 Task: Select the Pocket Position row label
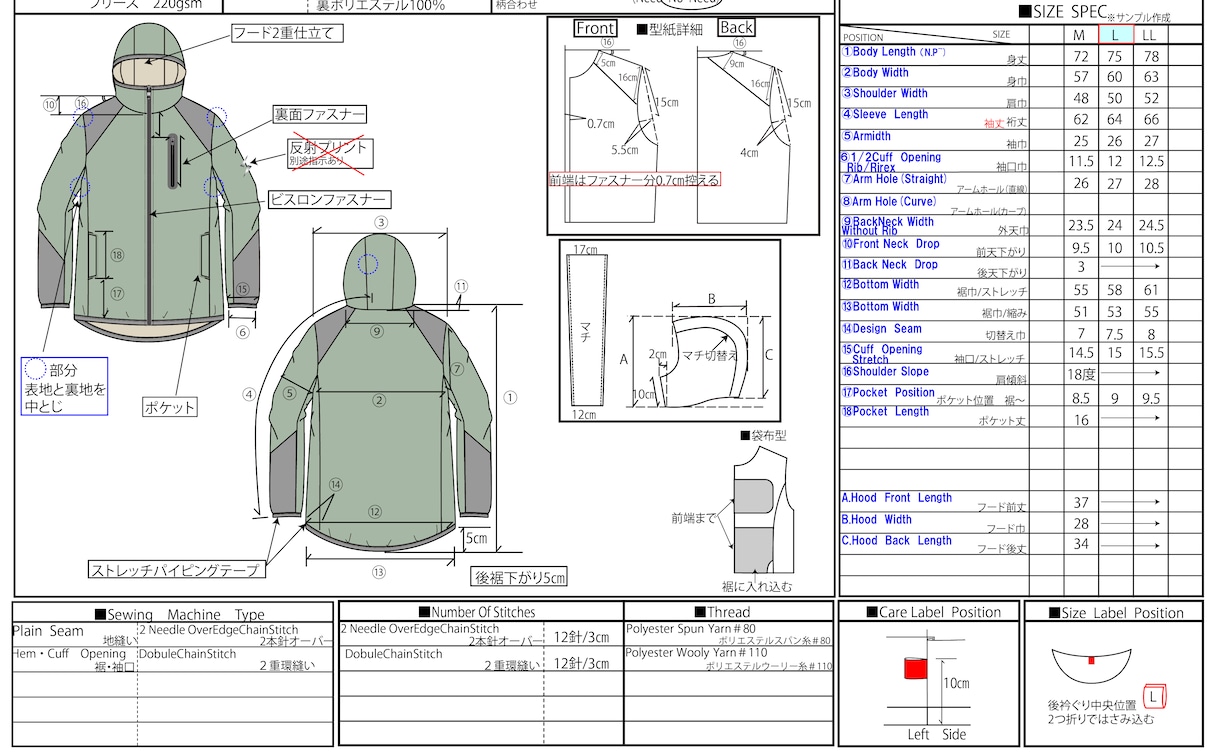pos(888,393)
